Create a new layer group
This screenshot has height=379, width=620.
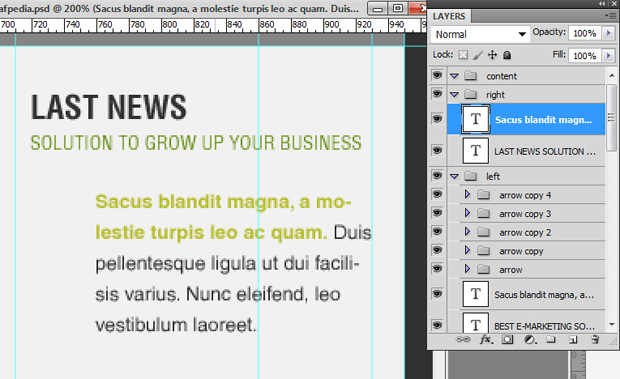(x=551, y=339)
